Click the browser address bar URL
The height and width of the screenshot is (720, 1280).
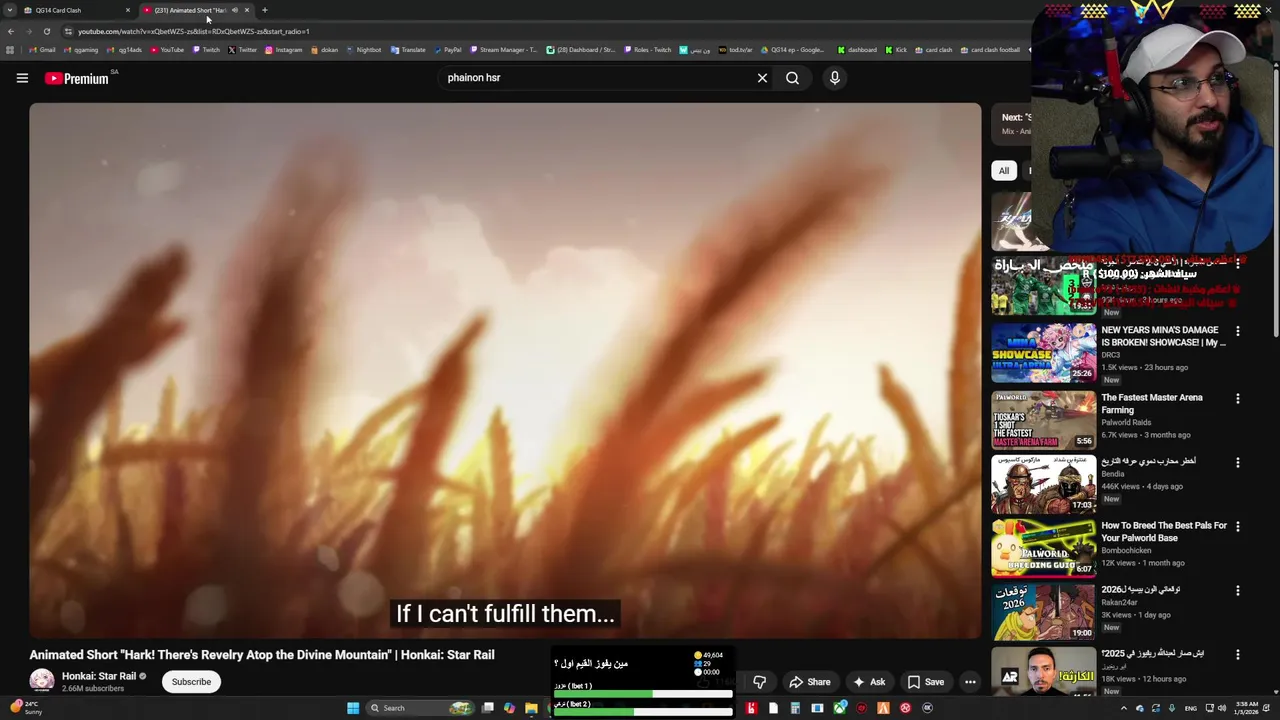click(194, 31)
